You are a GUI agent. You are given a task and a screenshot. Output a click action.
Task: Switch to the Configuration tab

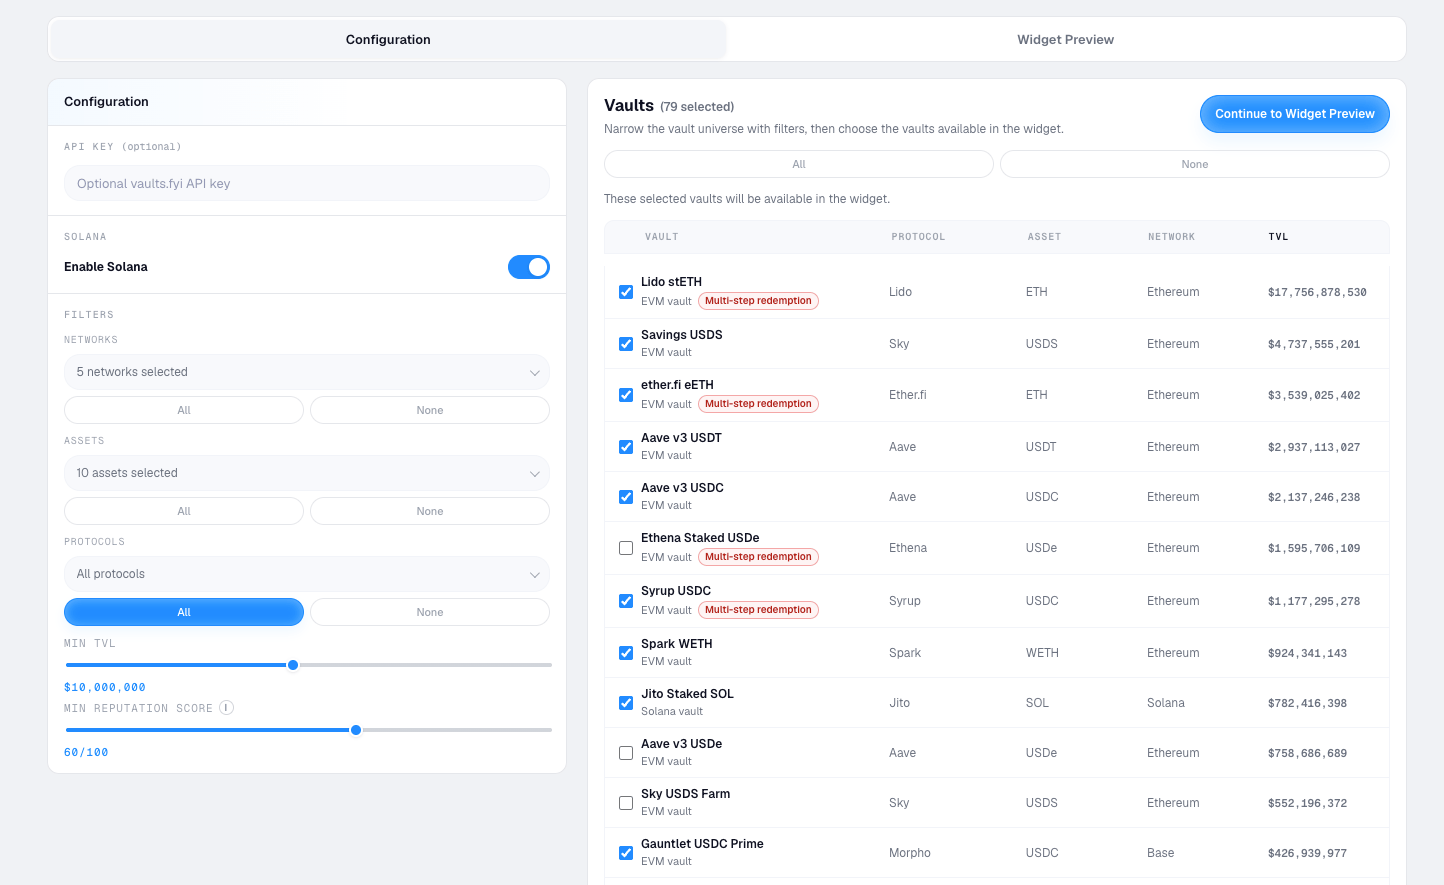(x=388, y=39)
